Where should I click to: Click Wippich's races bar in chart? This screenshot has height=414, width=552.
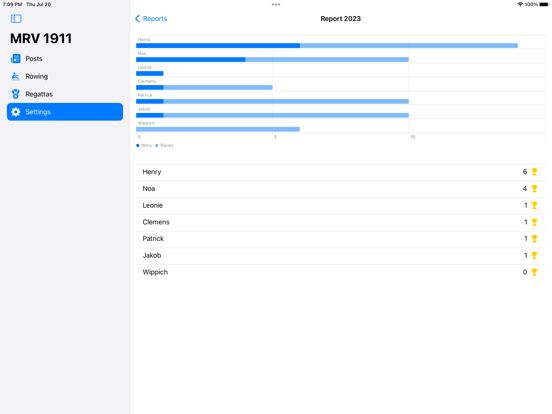pyautogui.click(x=218, y=129)
